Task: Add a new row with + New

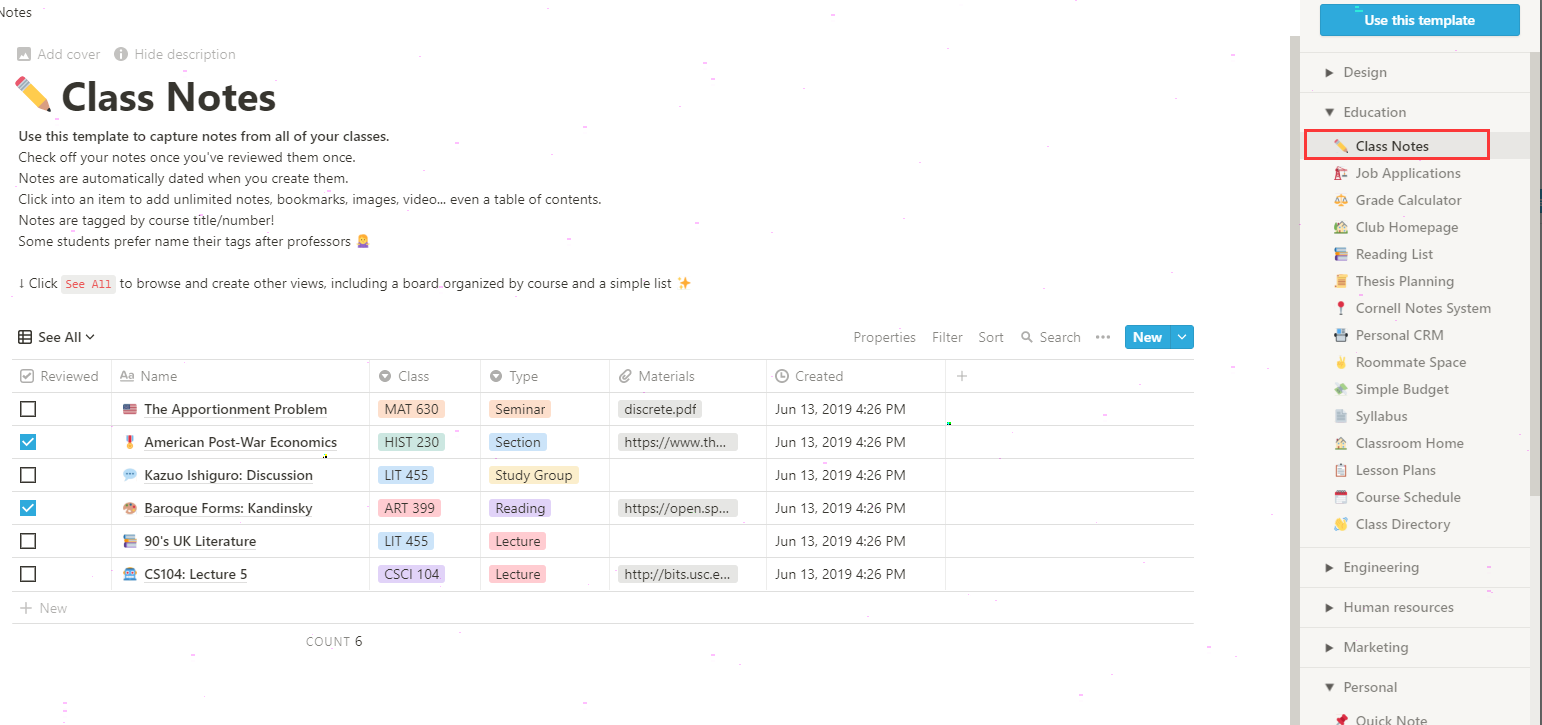Action: click(44, 608)
